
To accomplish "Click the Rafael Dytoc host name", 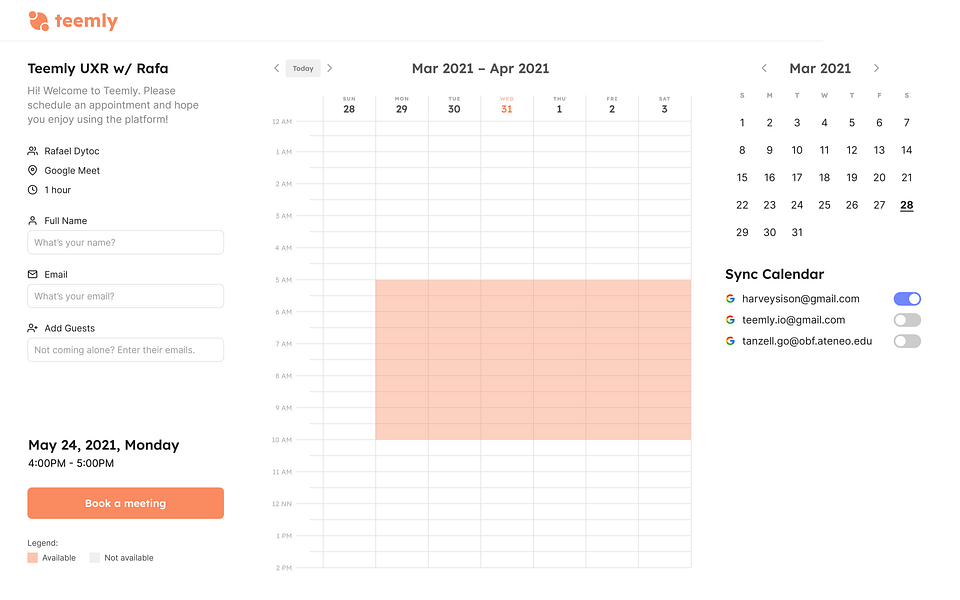I will (72, 151).
